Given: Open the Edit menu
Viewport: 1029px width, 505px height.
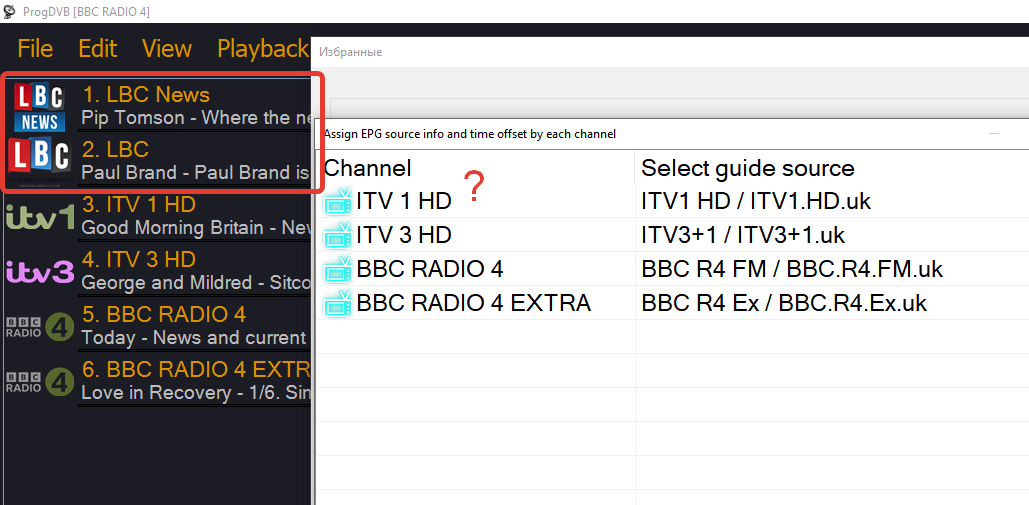Looking at the screenshot, I should (97, 49).
